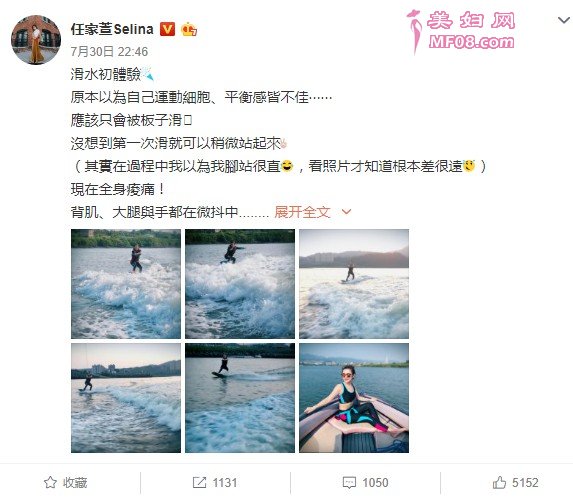Open the bottom left skyline wakeboard photo
This screenshot has width=573, height=498.
point(126,398)
